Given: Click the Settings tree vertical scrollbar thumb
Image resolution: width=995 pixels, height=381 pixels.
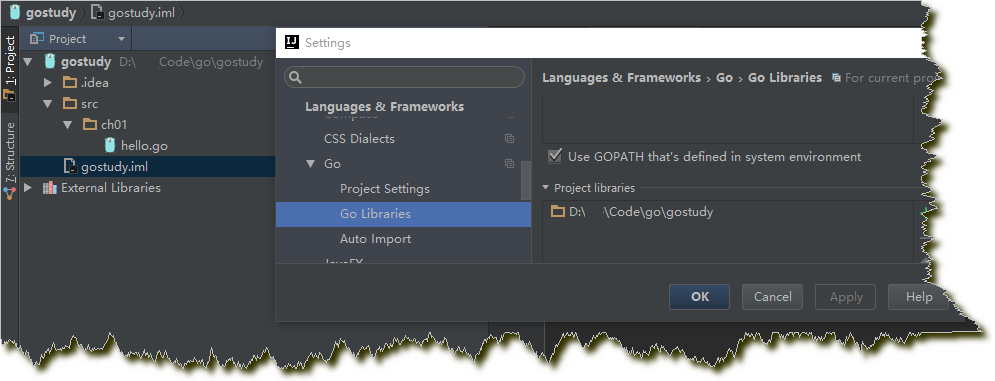Looking at the screenshot, I should (525, 180).
